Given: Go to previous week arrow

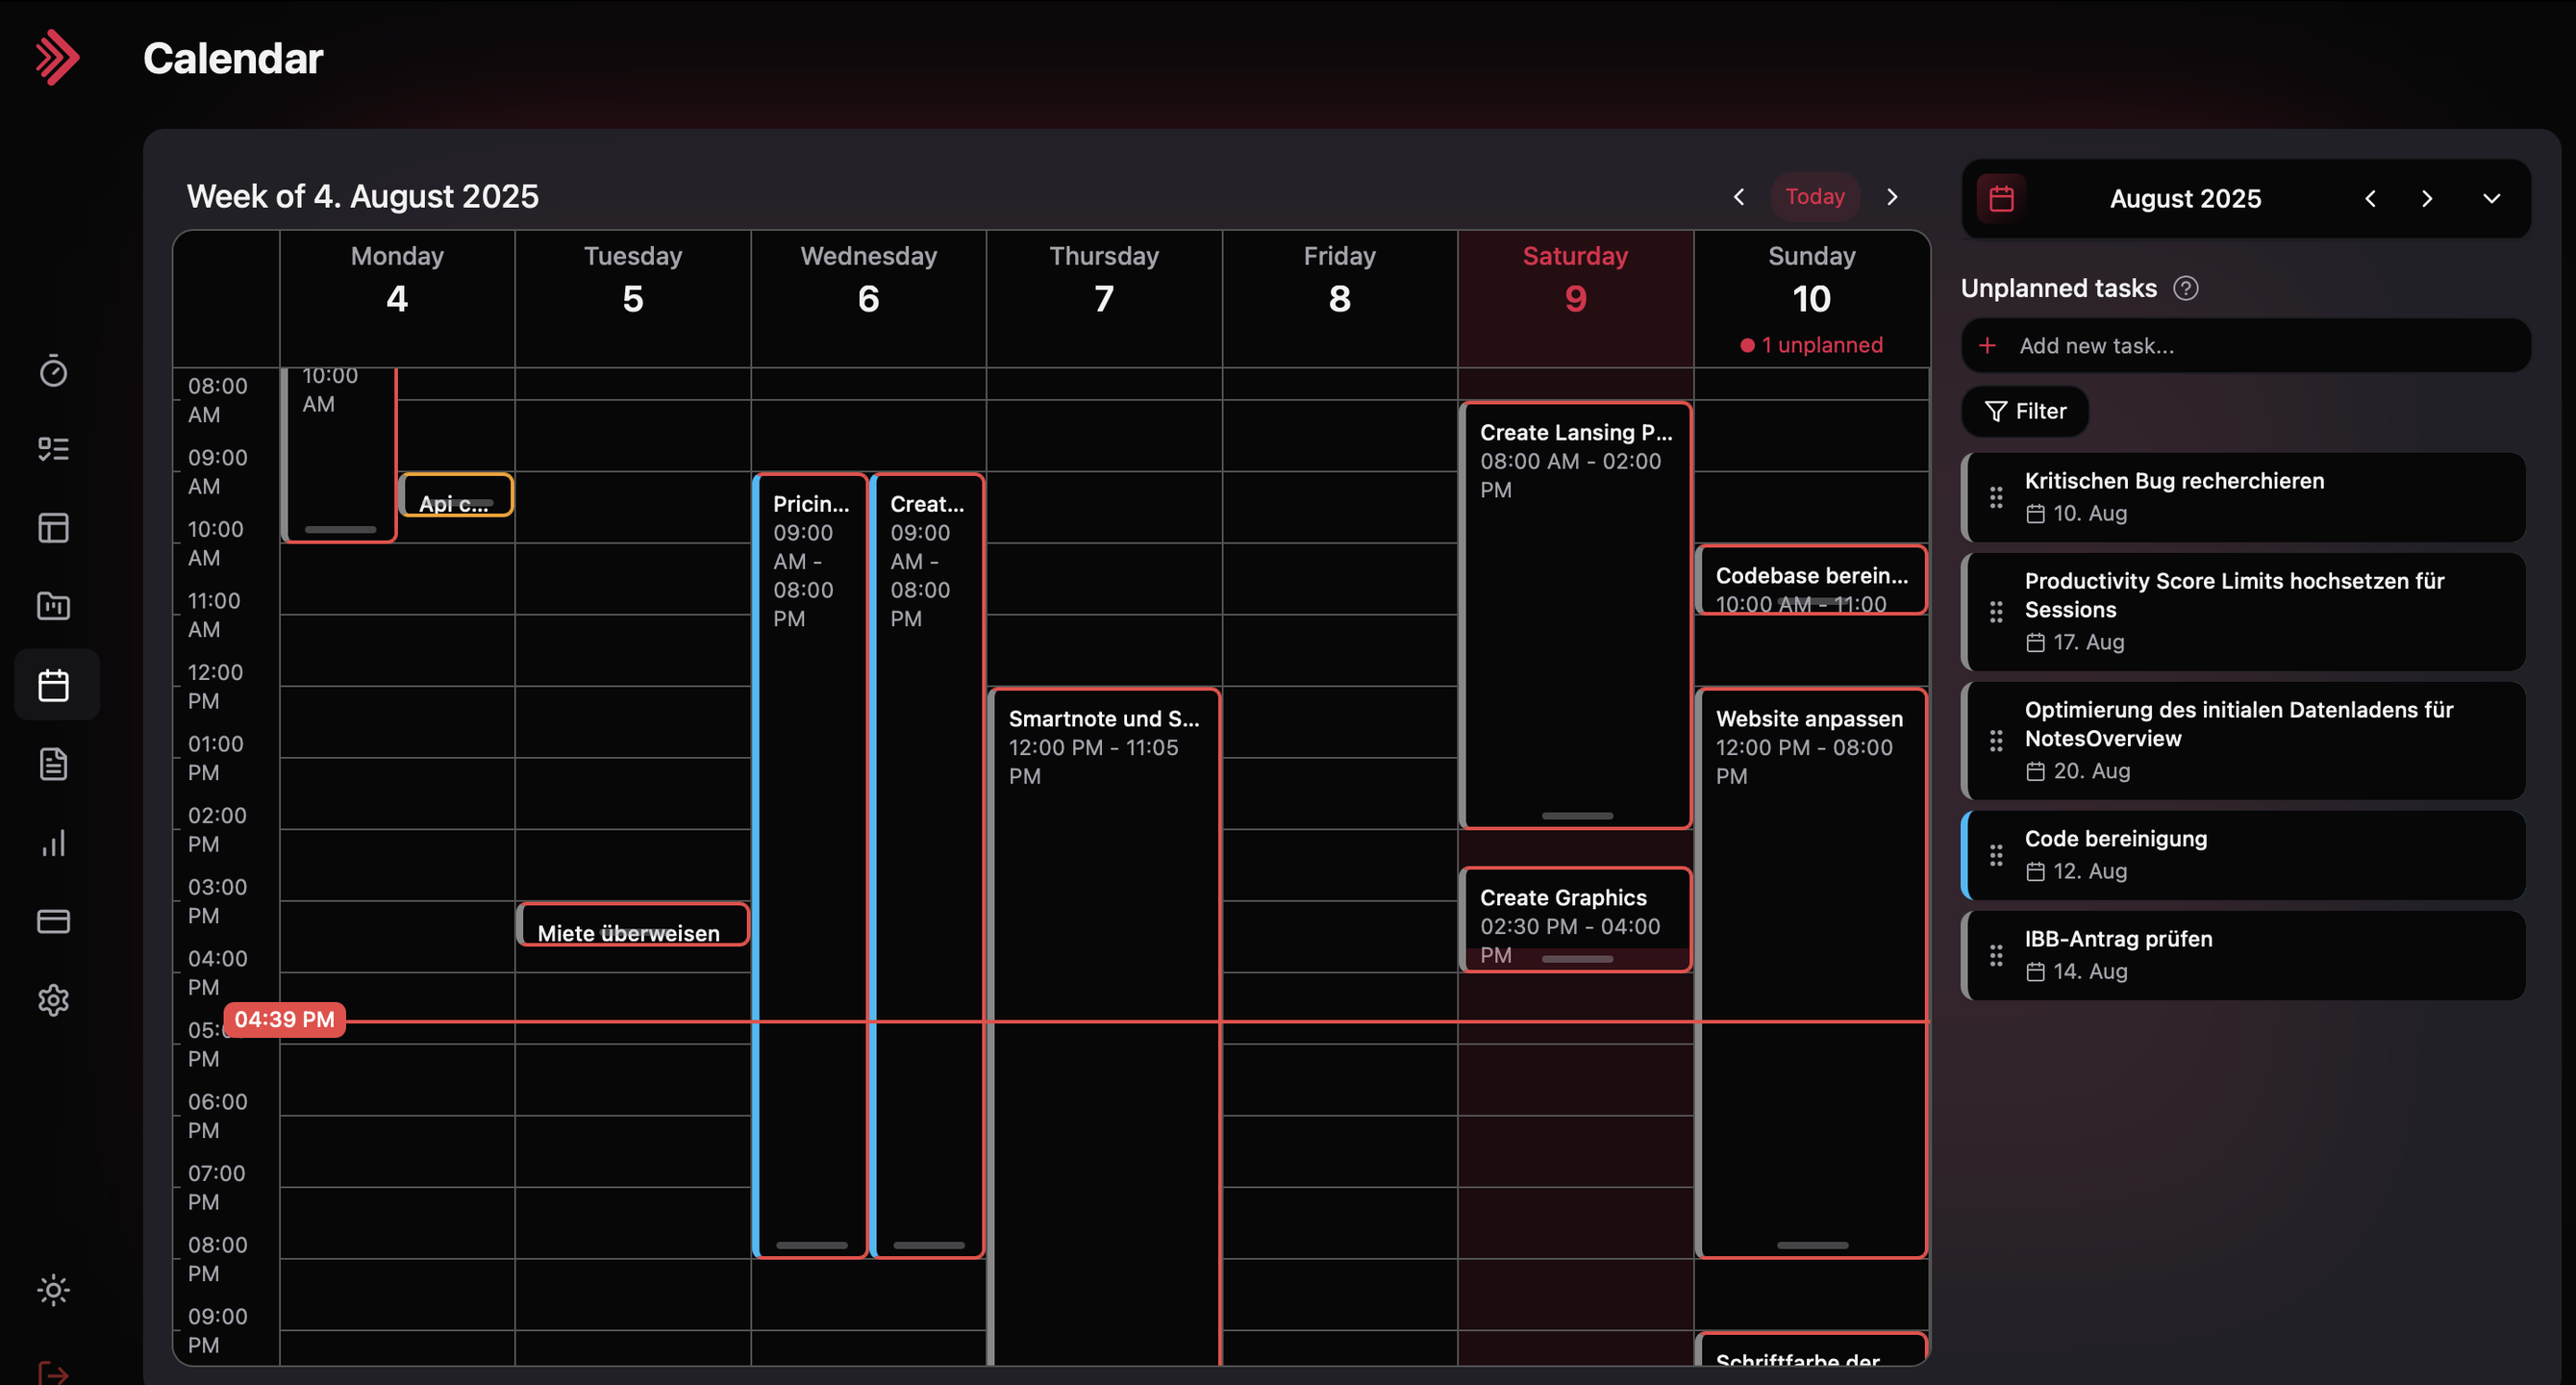Looking at the screenshot, I should 1739,197.
